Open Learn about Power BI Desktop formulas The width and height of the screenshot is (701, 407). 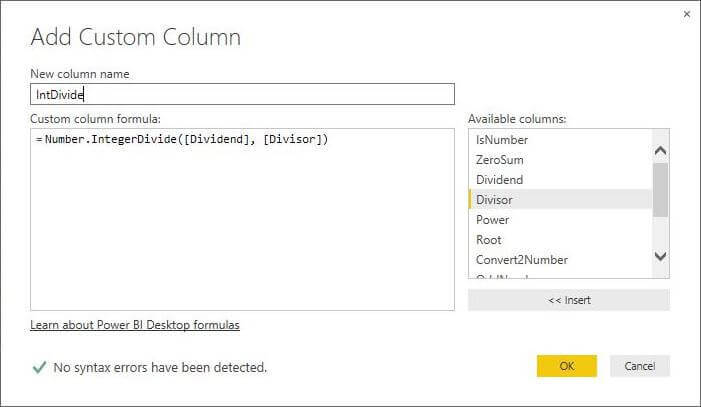135,325
